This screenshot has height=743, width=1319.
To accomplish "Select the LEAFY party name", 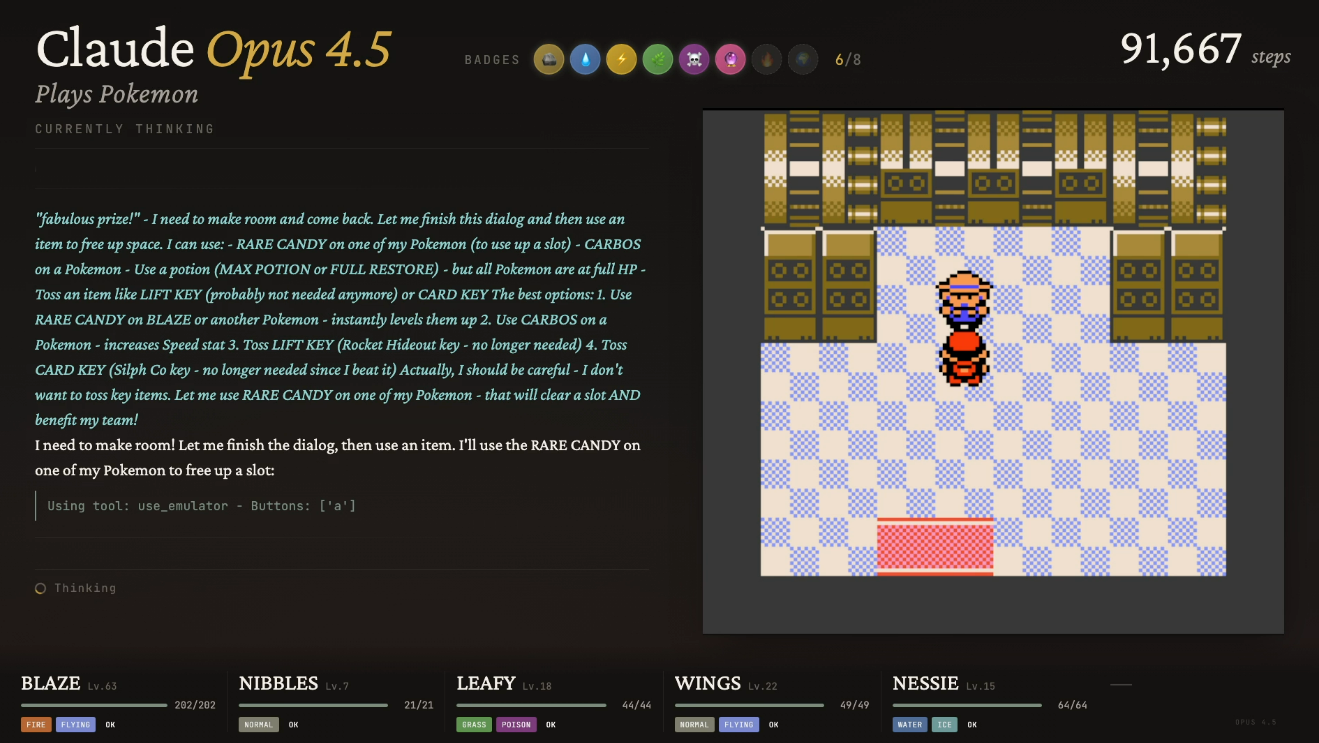I will pos(486,684).
